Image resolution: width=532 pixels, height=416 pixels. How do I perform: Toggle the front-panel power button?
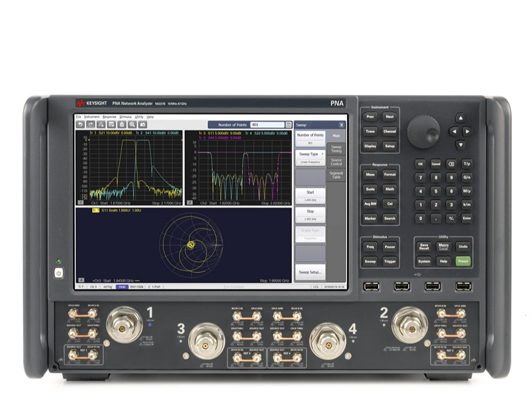coord(59,273)
